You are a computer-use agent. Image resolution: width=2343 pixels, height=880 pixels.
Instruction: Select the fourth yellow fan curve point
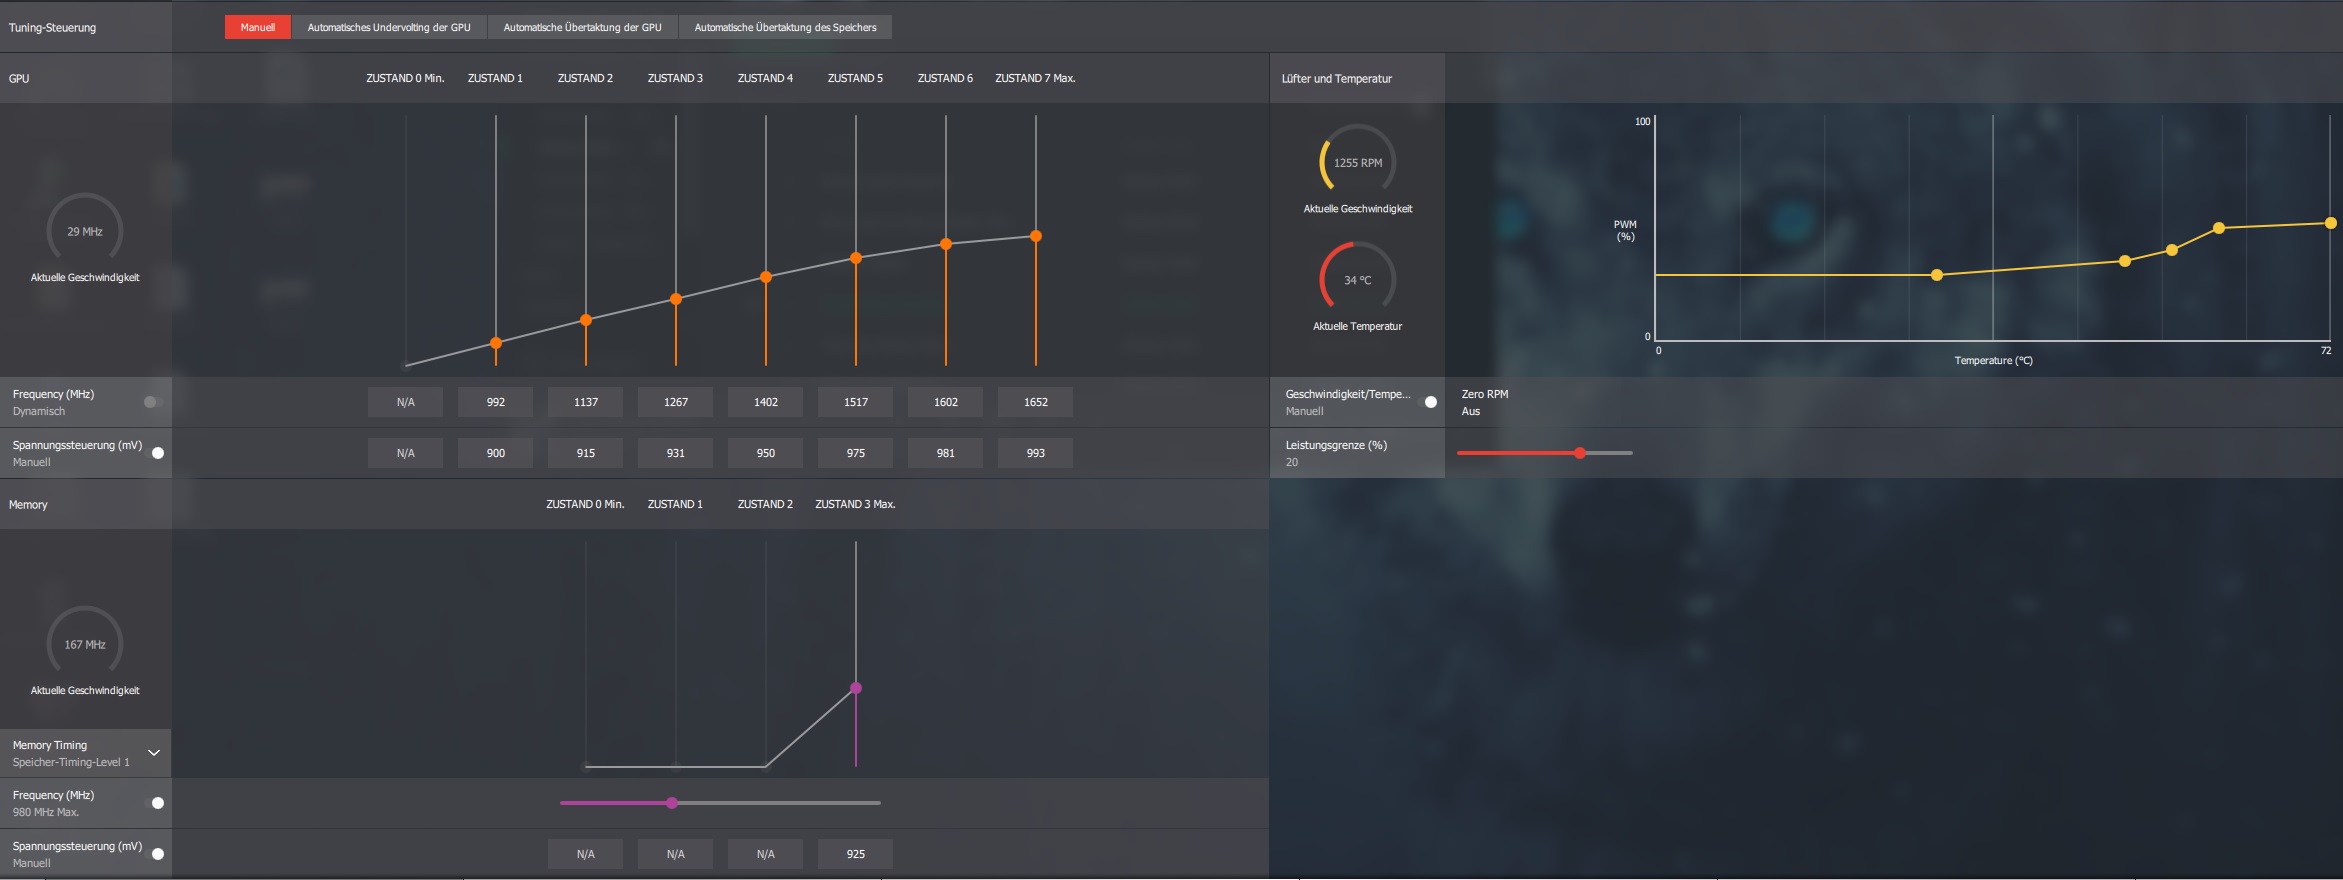(x=2219, y=228)
